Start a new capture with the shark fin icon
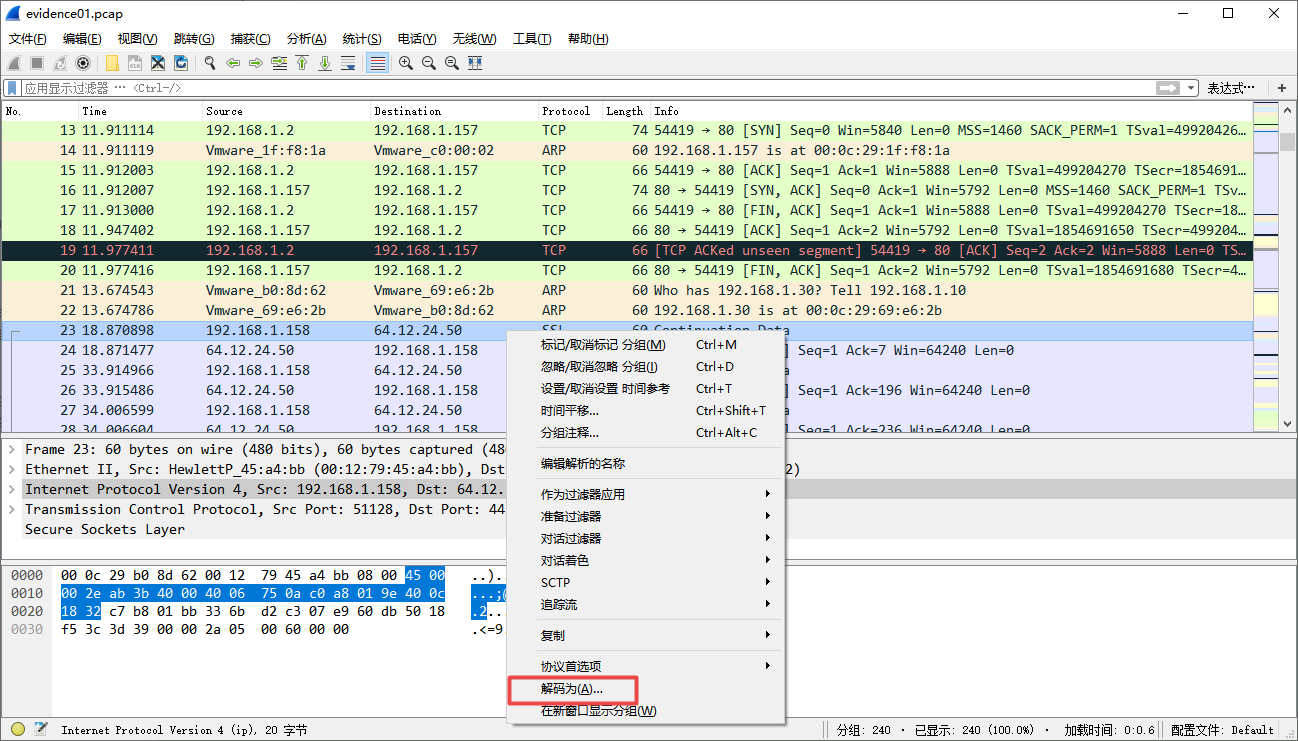 point(14,62)
